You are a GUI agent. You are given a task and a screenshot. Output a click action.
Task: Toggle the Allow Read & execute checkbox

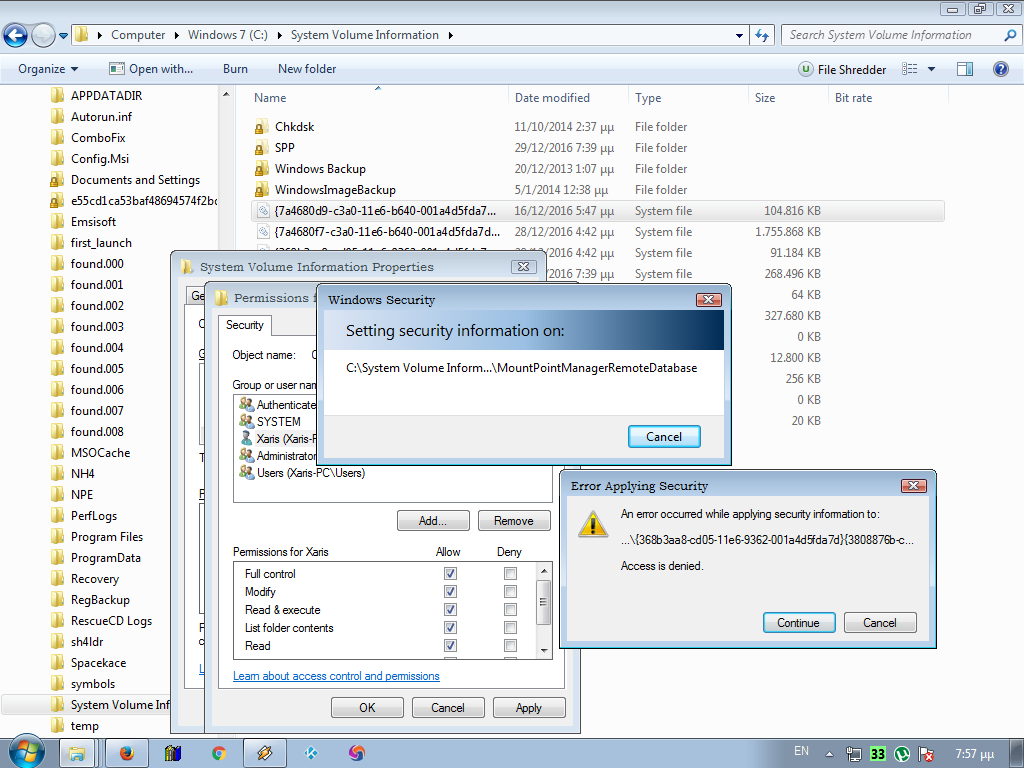point(450,609)
